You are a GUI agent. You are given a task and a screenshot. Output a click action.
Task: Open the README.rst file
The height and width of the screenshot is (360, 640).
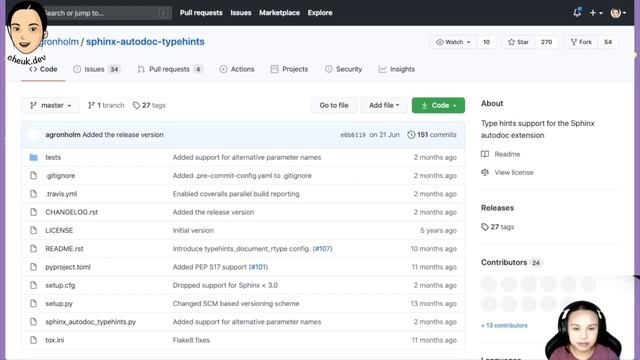(64, 249)
